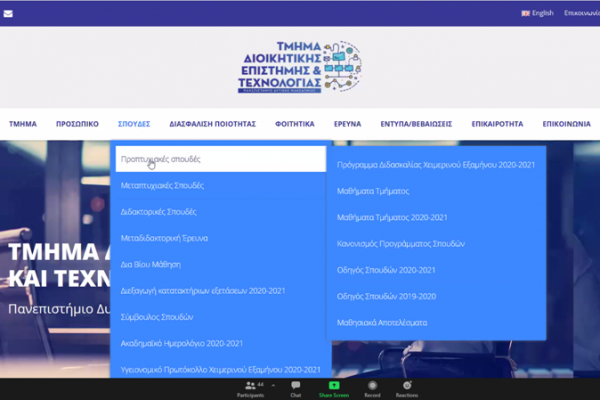
Task: Open Διεξαγωγή κατατακτήριων εξετάσεων 2020-2021
Action: point(221,291)
